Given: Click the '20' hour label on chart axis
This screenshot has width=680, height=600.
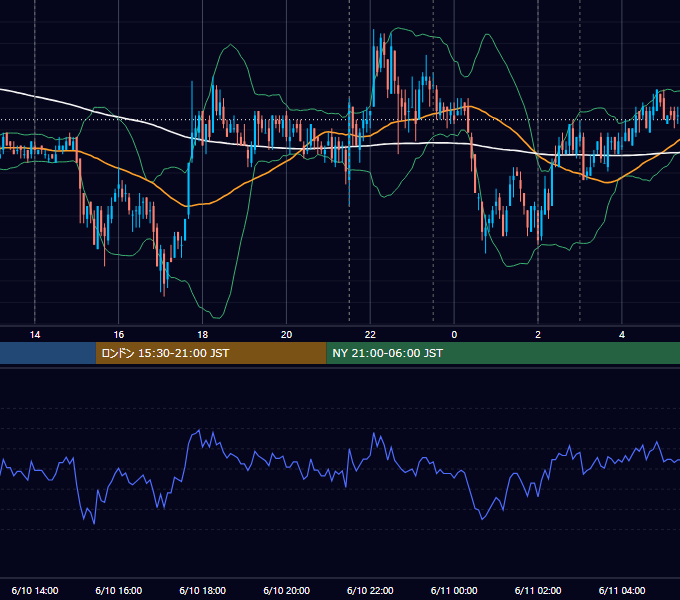Looking at the screenshot, I should click(286, 335).
